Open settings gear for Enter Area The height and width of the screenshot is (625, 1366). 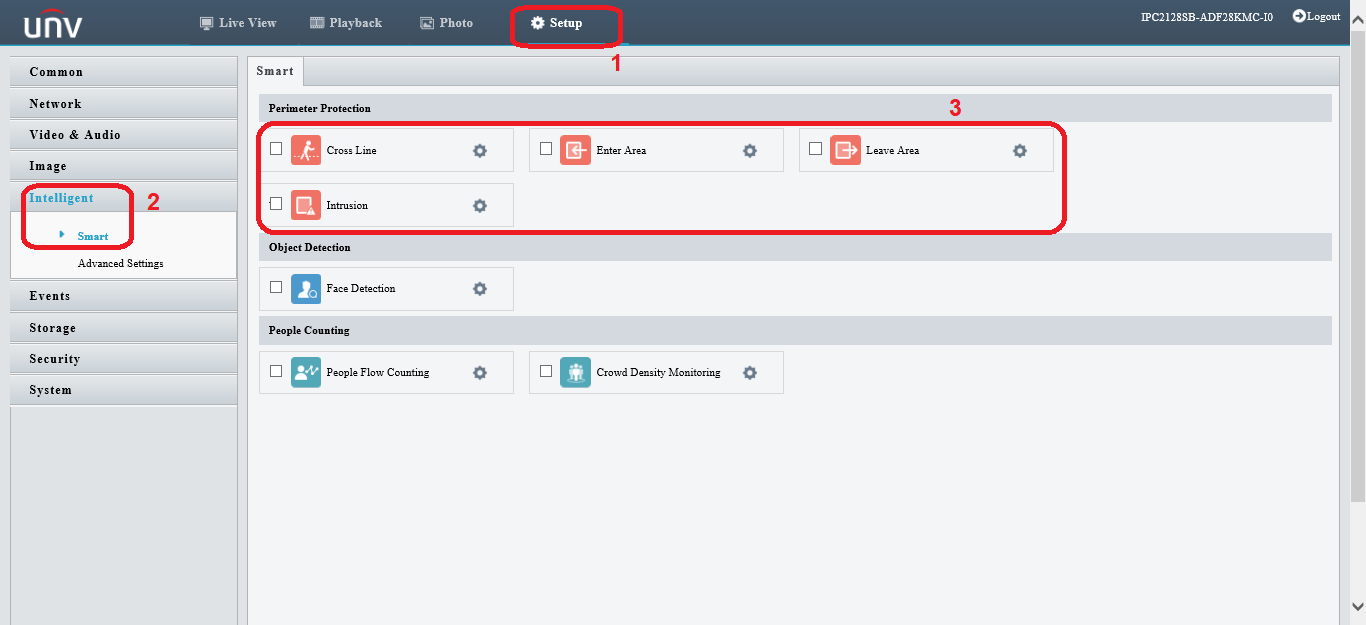749,151
